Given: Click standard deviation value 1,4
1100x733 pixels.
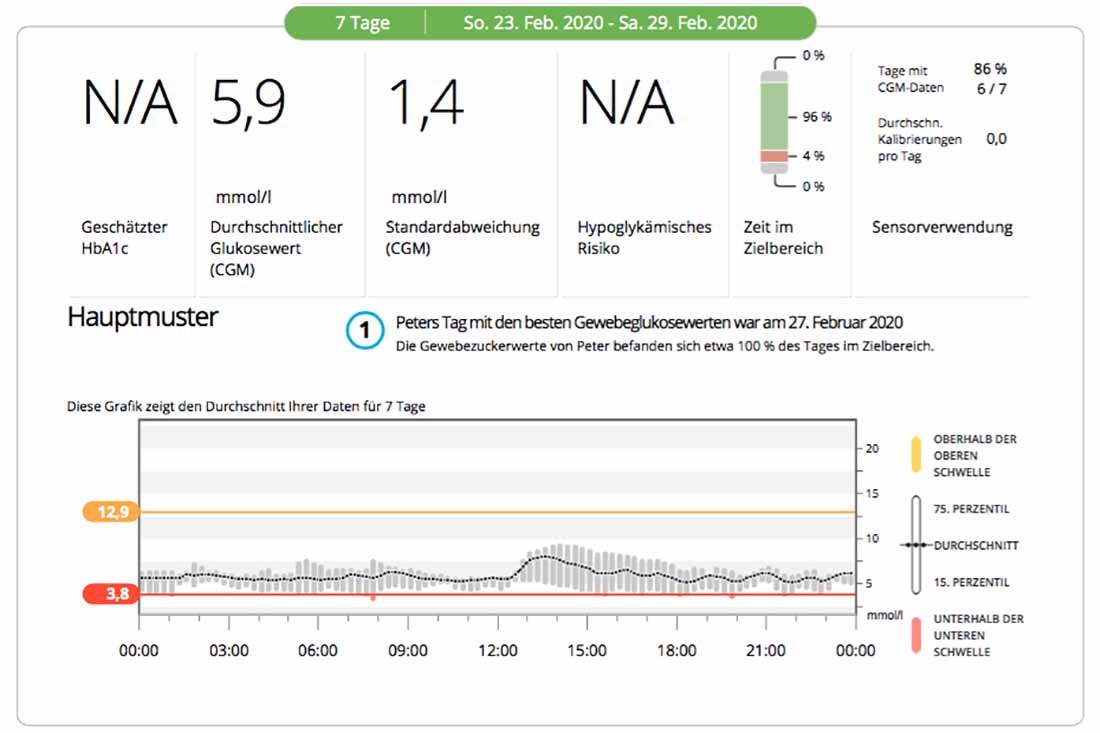Looking at the screenshot, I should point(425,103).
